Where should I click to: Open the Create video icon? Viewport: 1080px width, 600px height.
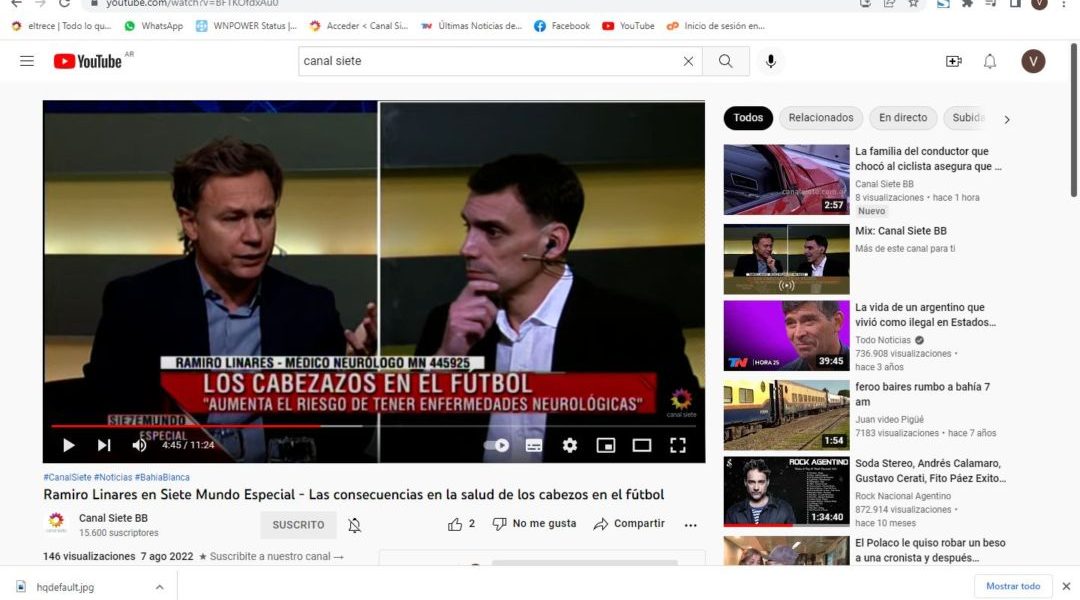click(x=953, y=61)
